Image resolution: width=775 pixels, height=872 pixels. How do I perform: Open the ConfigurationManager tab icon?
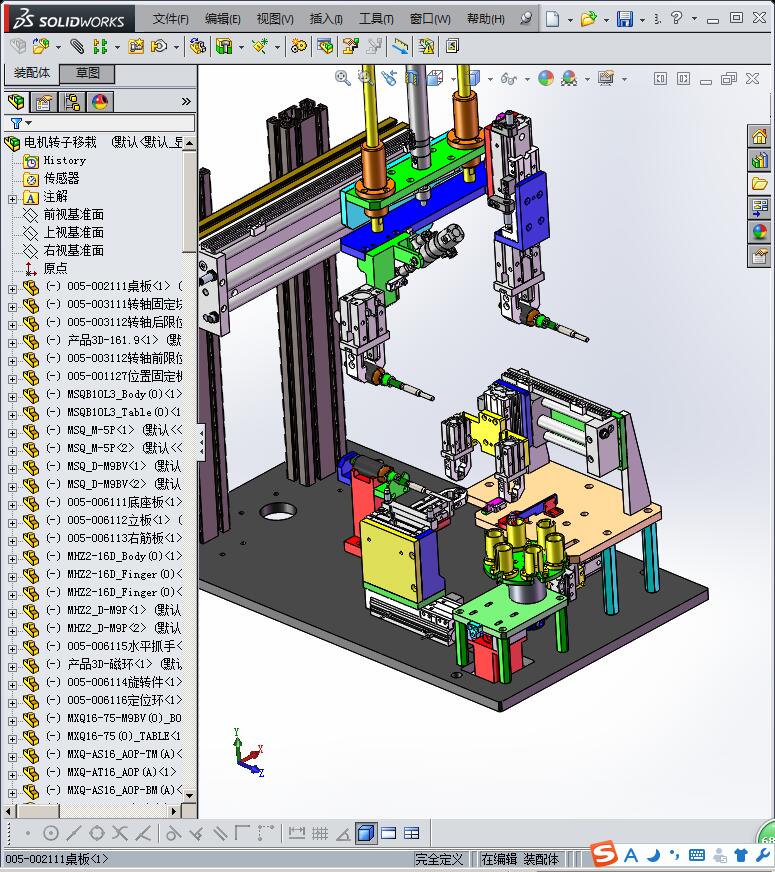coord(72,102)
